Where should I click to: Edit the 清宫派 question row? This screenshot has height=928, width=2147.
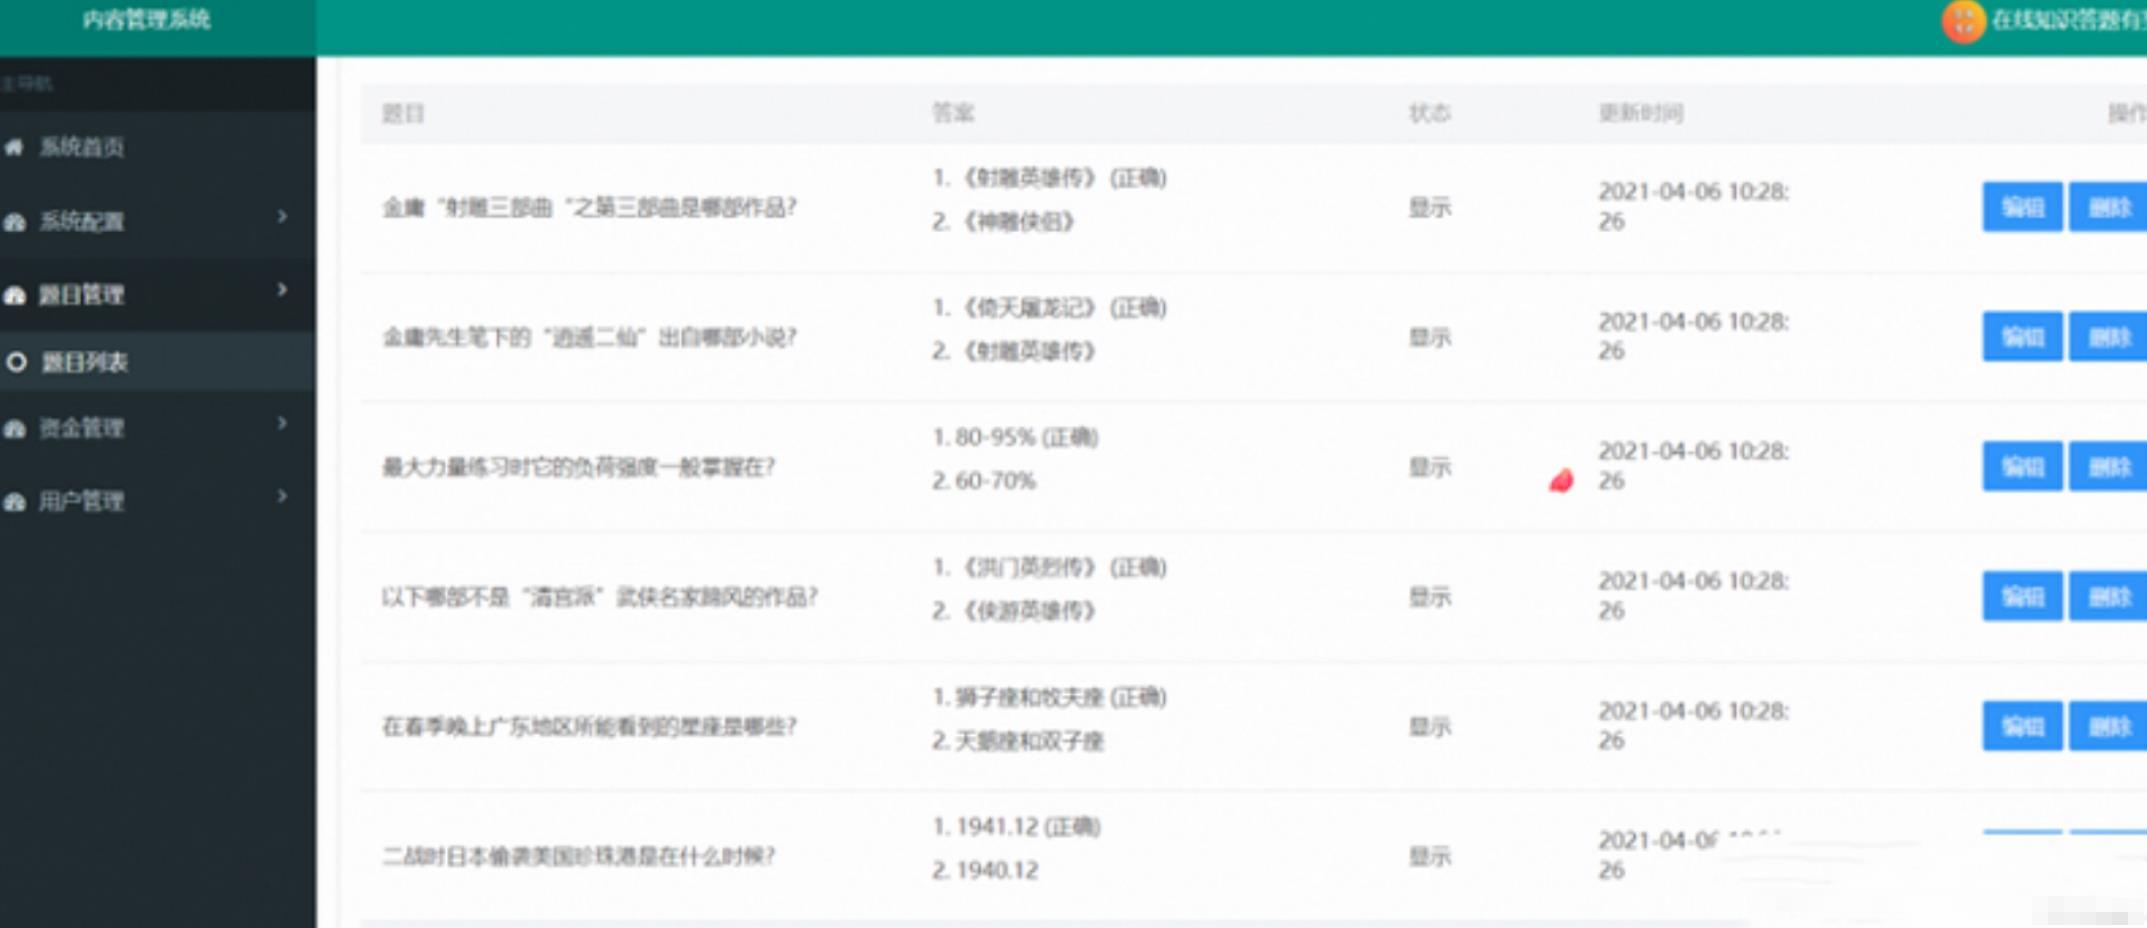click(2022, 596)
